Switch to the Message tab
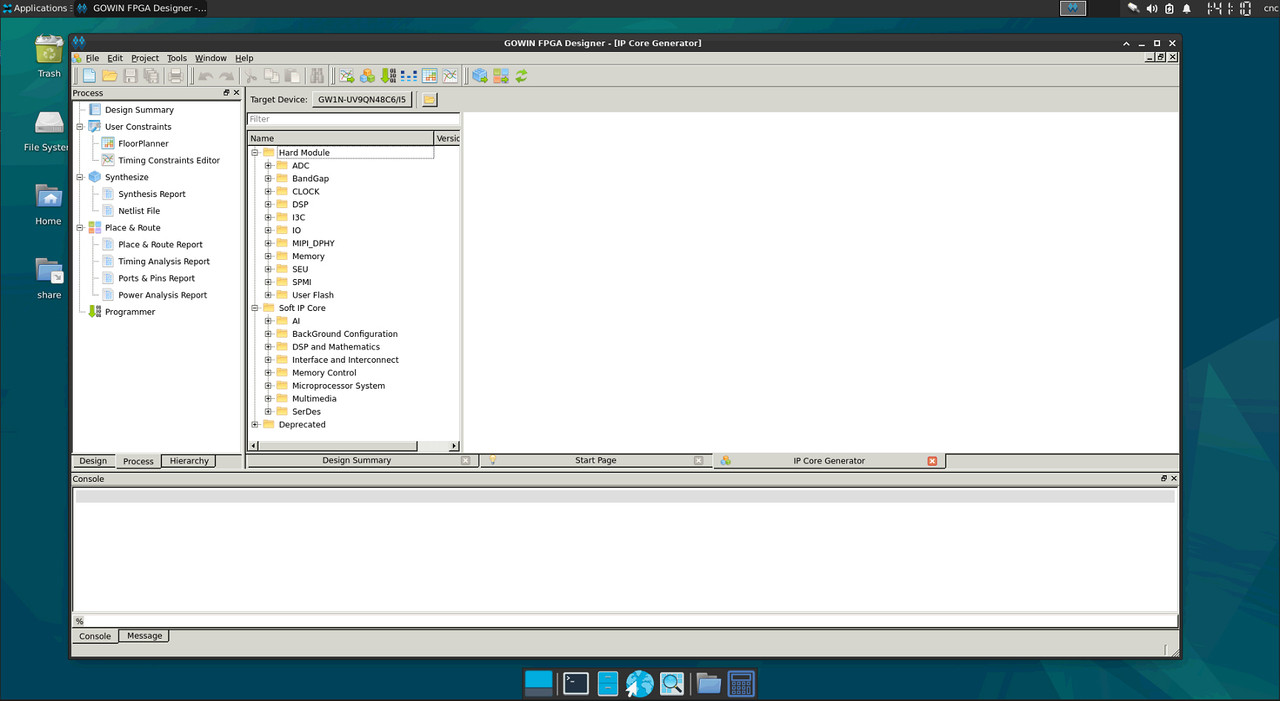This screenshot has height=701, width=1280. point(144,636)
